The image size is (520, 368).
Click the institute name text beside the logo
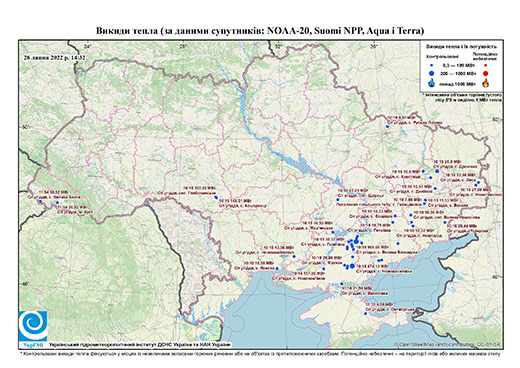pos(140,344)
